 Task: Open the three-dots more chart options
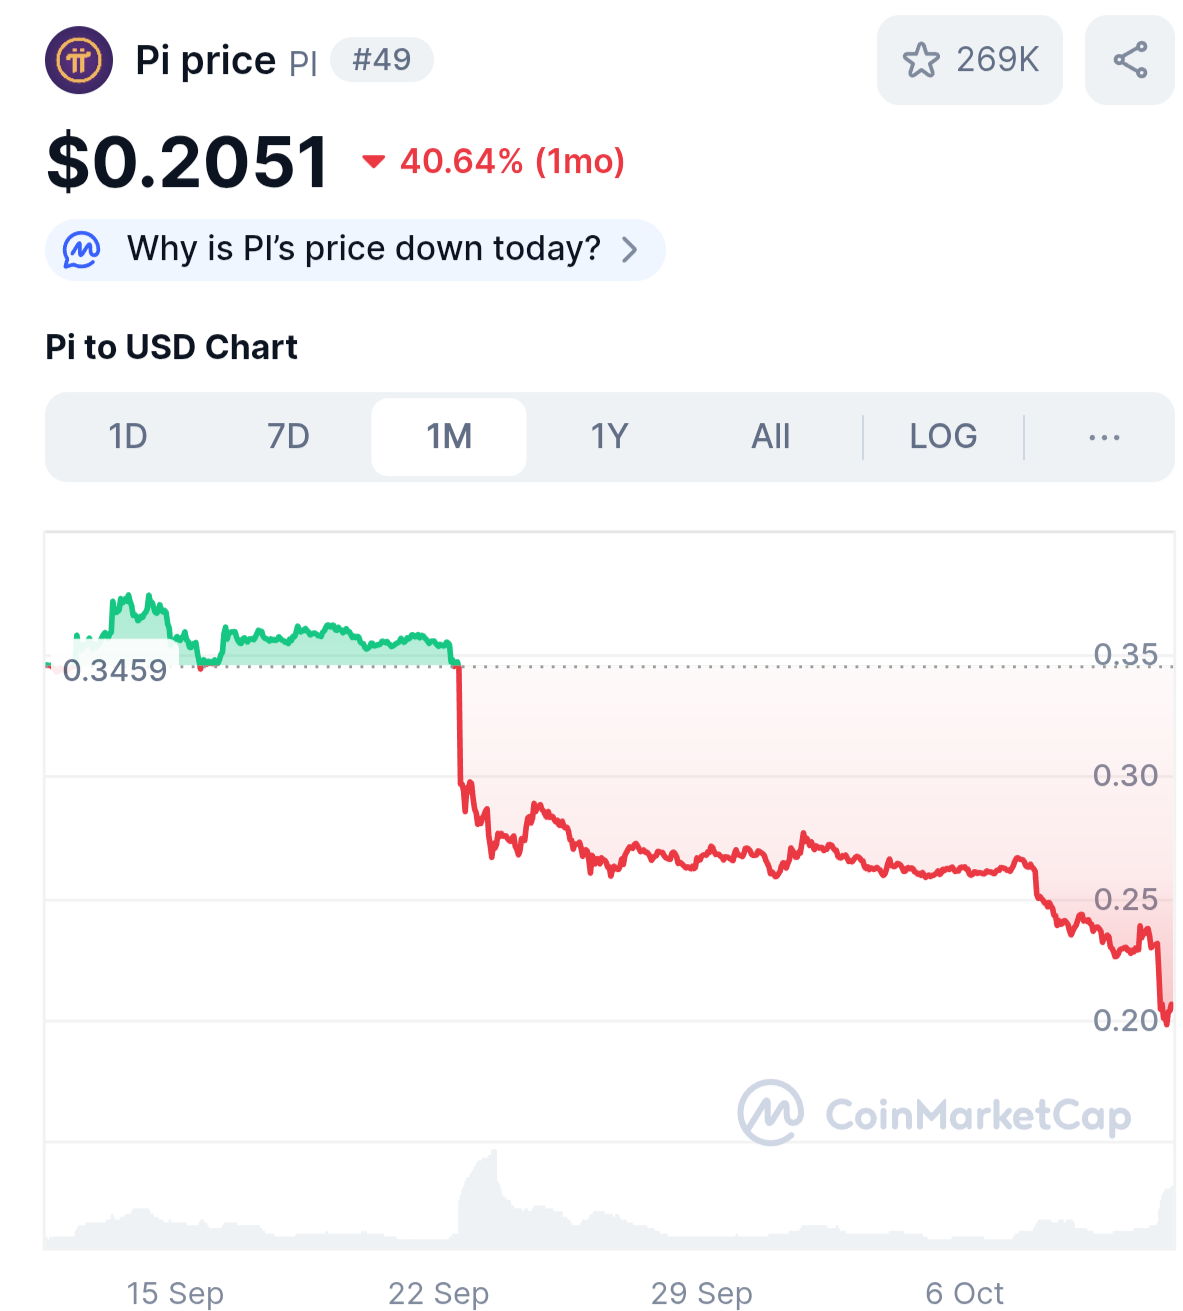tap(1104, 437)
